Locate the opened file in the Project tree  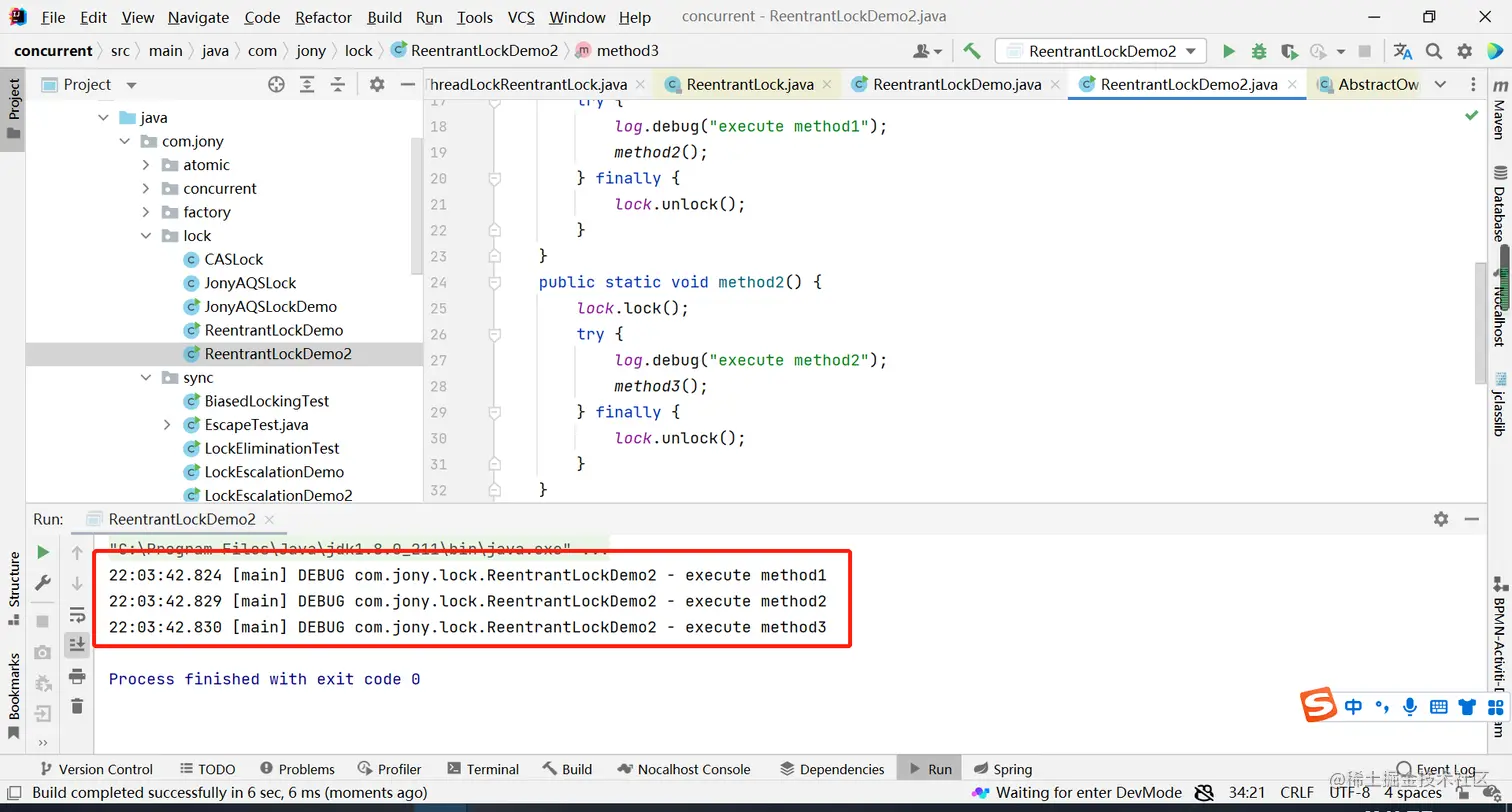(276, 85)
